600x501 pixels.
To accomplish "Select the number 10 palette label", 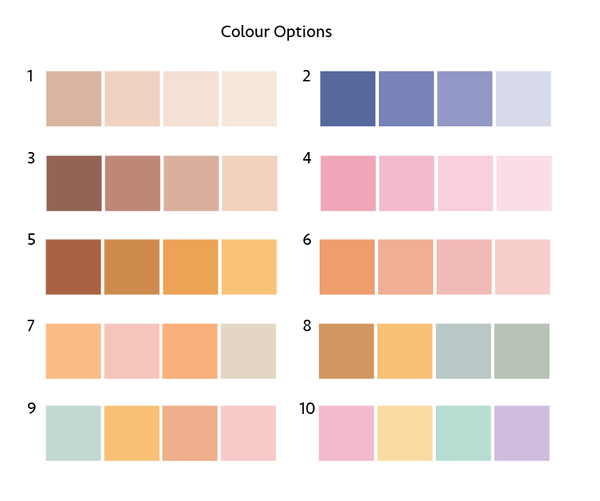I will 306,408.
